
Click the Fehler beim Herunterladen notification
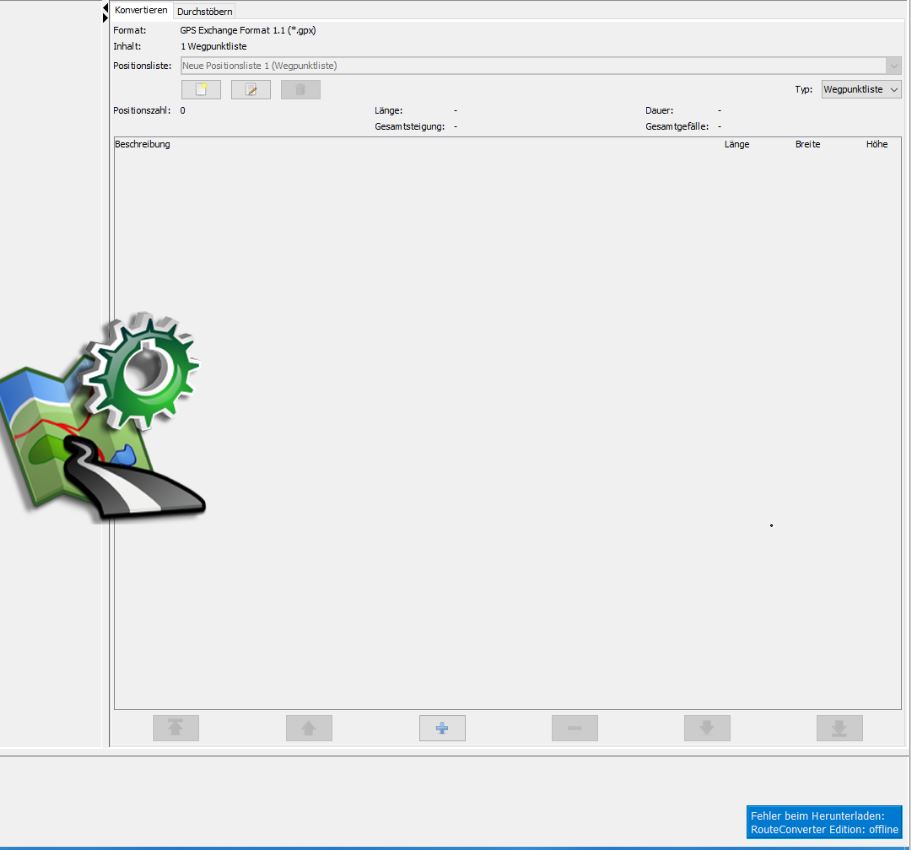[x=824, y=822]
